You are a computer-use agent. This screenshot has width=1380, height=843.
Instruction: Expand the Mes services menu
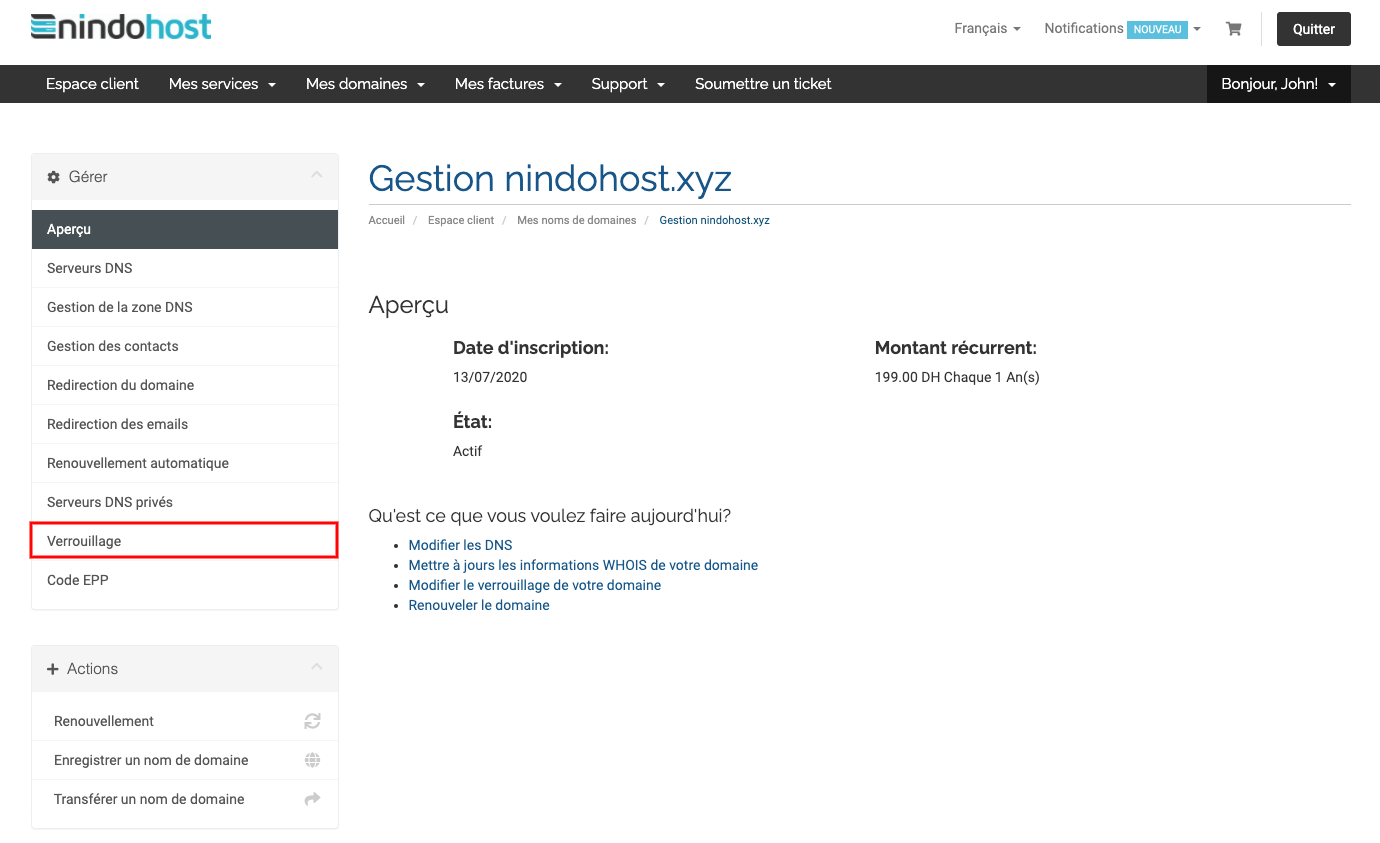[x=222, y=84]
